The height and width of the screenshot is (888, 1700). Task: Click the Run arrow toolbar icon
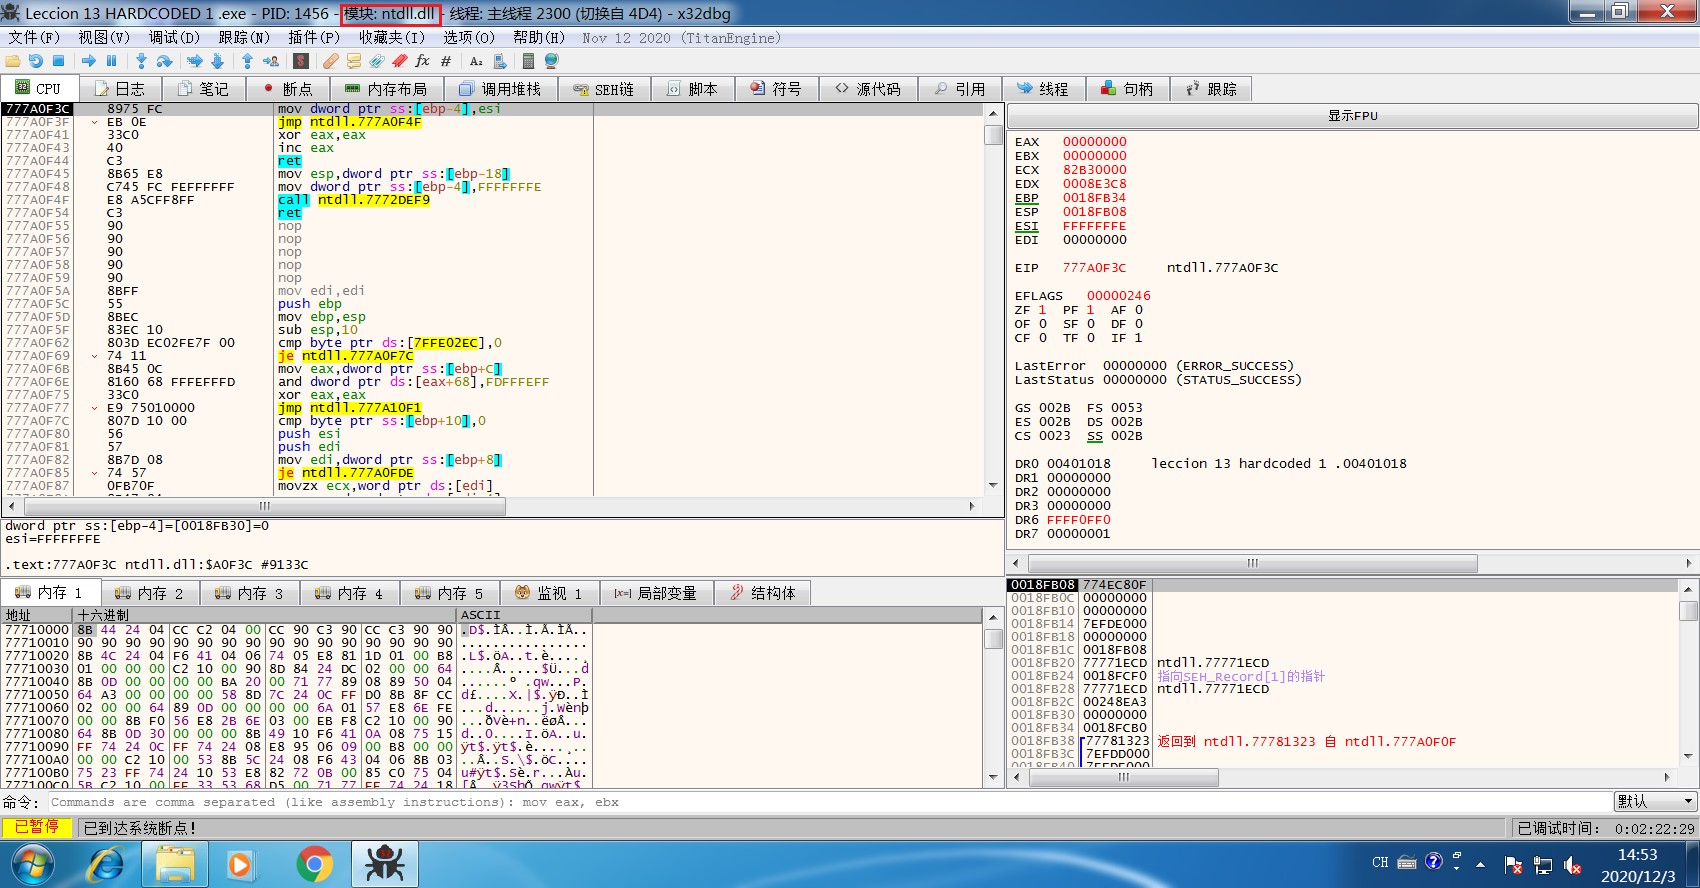(x=88, y=61)
